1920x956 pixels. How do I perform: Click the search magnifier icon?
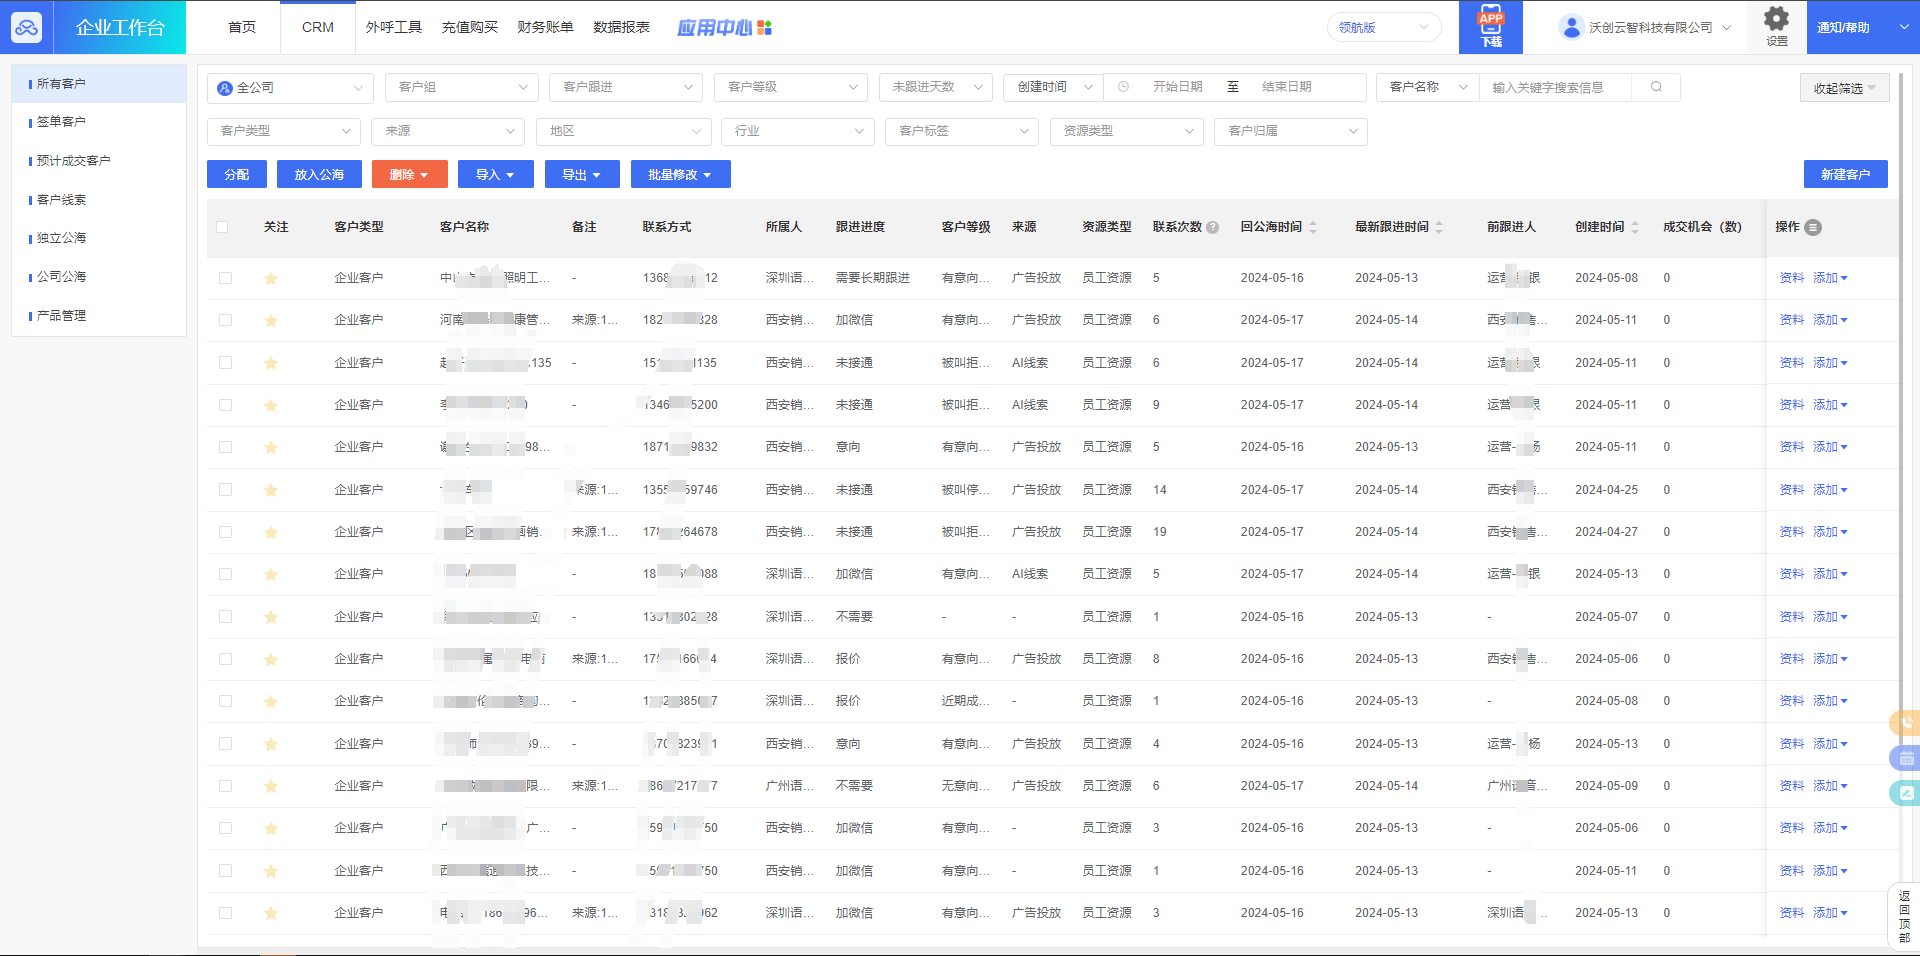[1656, 87]
